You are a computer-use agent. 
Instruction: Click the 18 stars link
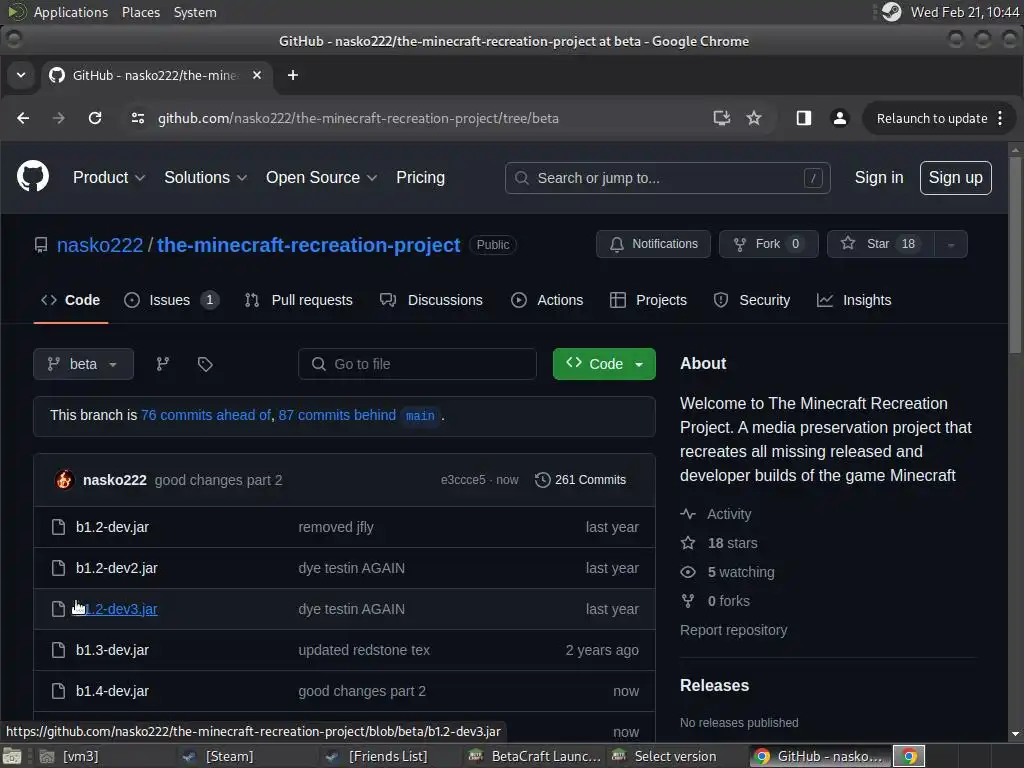pos(733,543)
